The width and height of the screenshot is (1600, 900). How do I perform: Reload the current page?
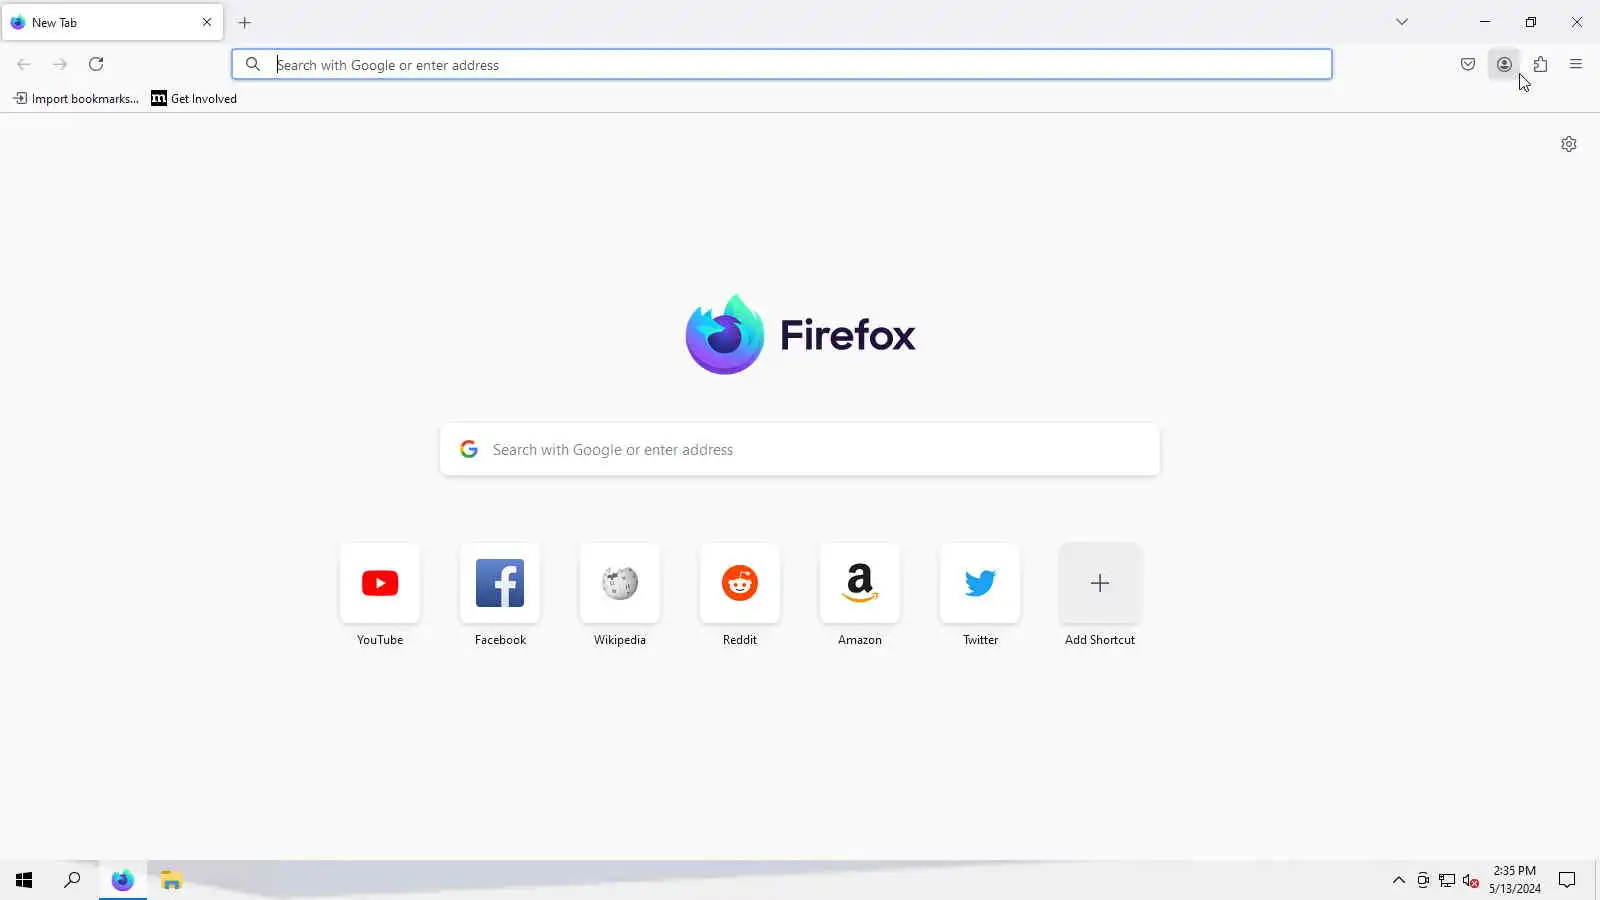tap(96, 64)
